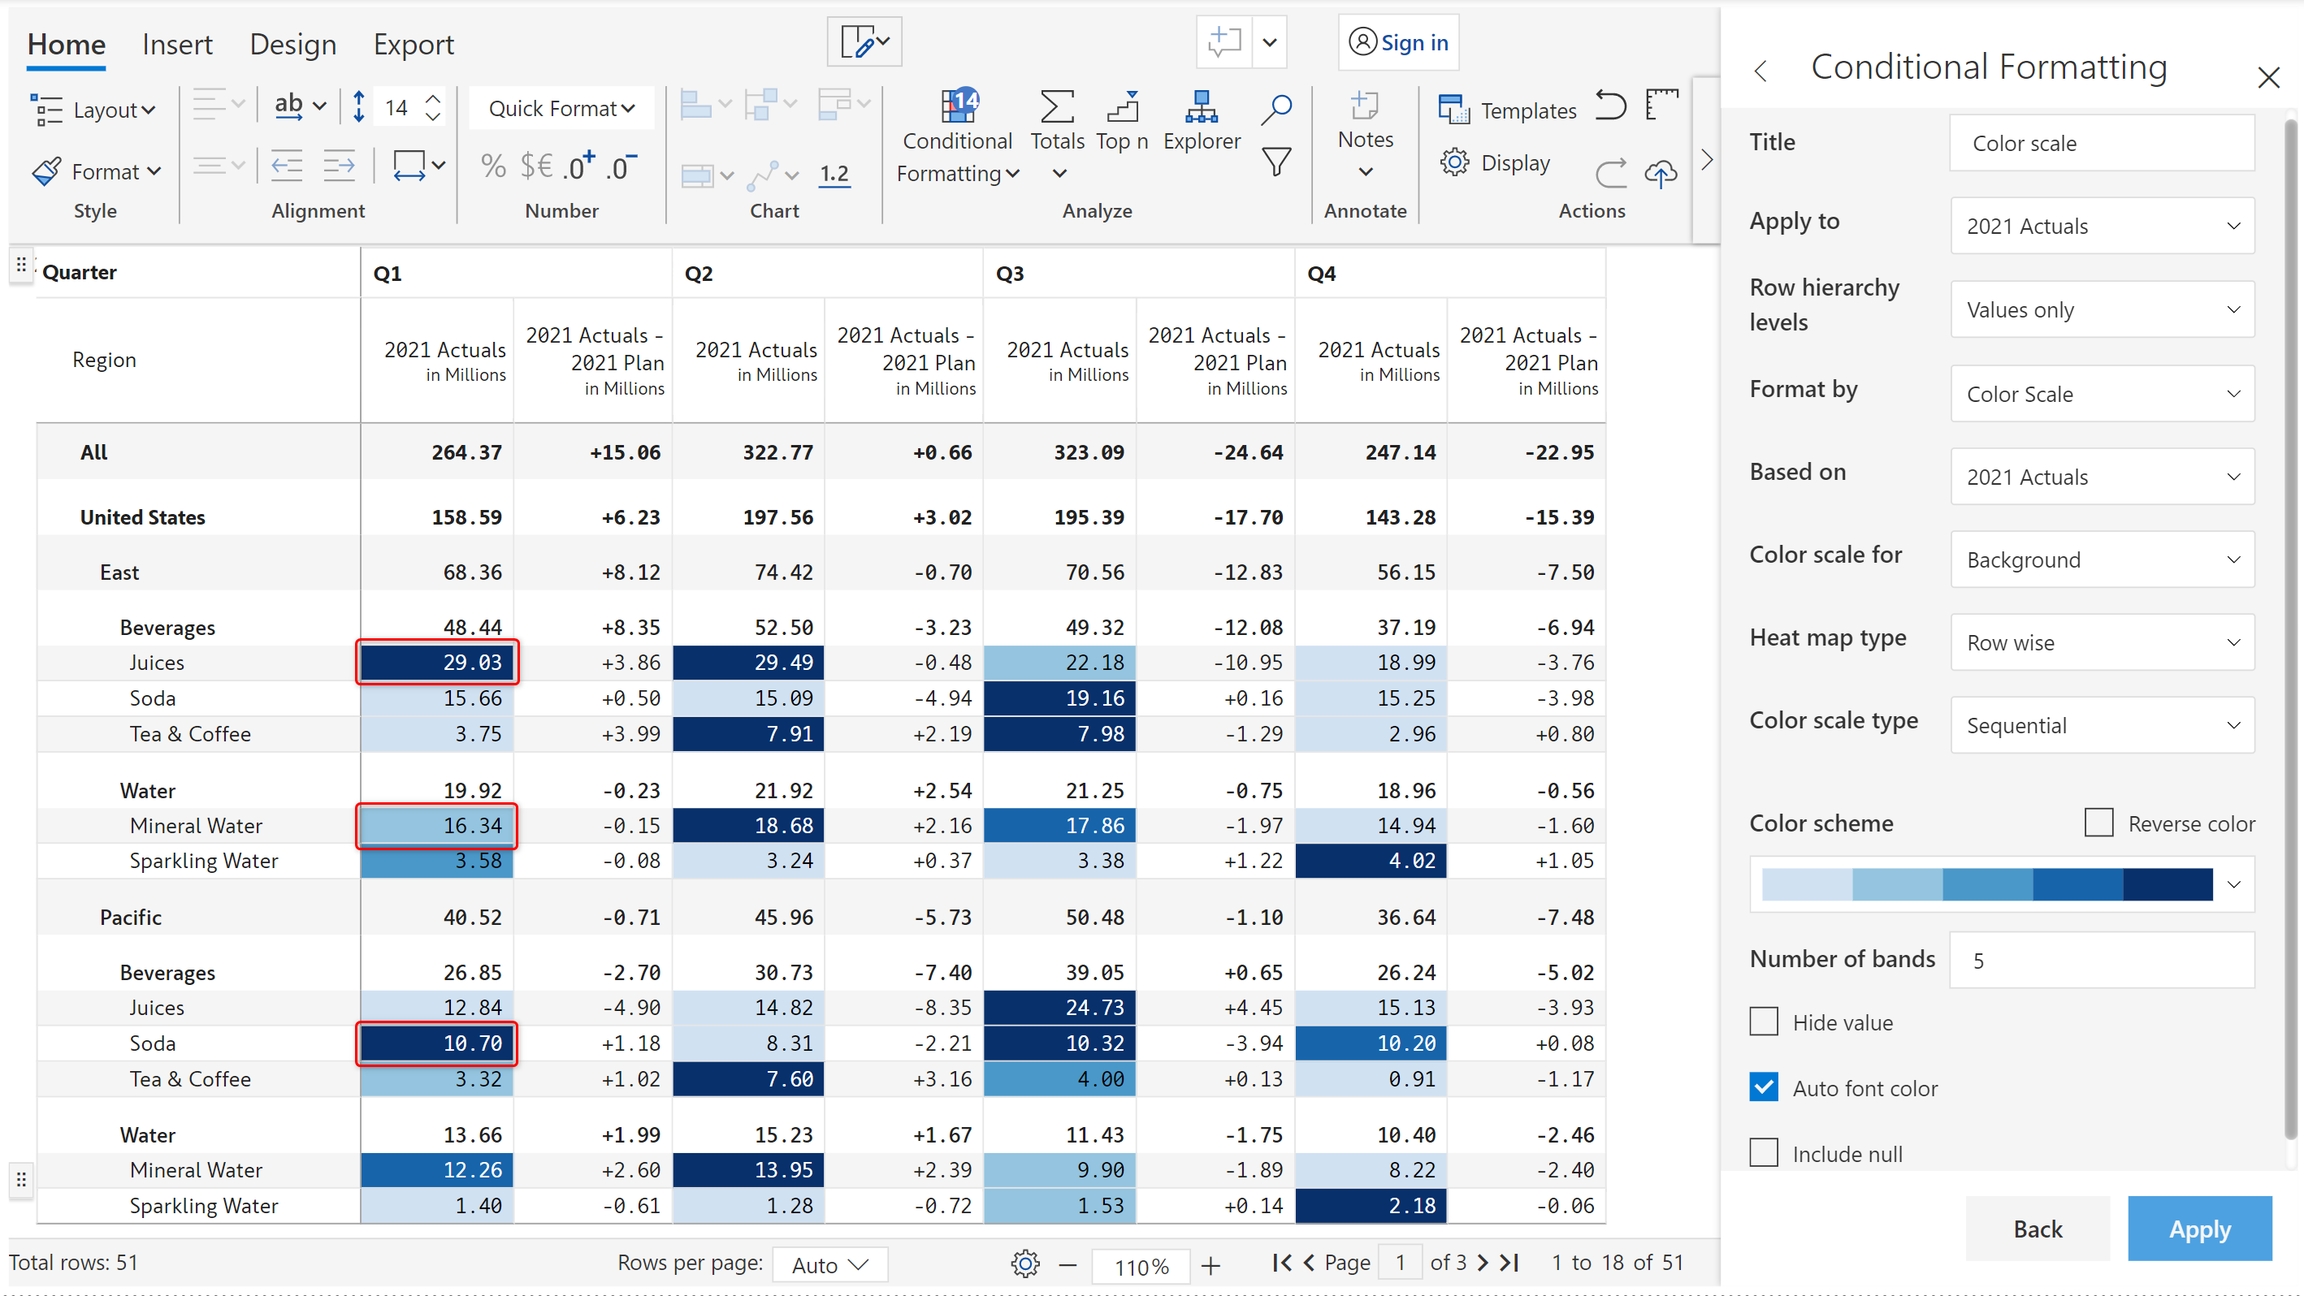Switch to the Insert tab

tap(177, 44)
